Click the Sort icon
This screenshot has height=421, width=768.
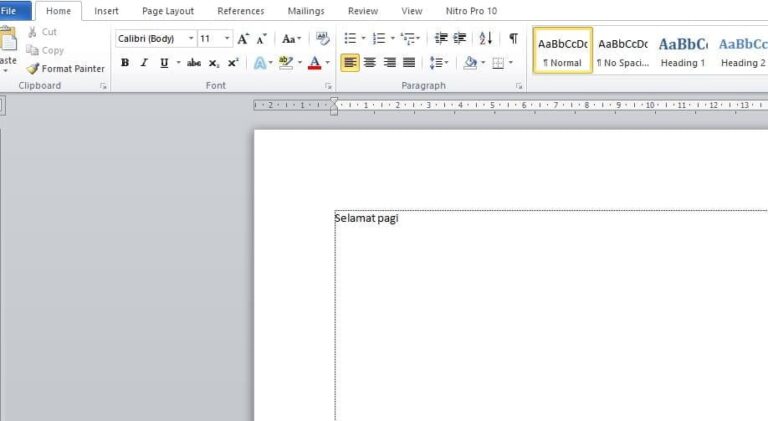(486, 39)
